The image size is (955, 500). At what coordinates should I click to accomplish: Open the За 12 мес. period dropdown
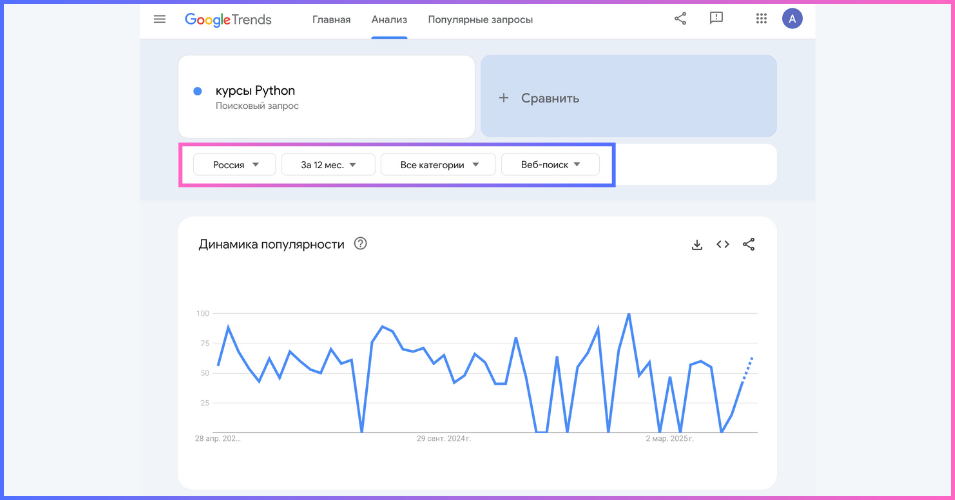pos(328,164)
